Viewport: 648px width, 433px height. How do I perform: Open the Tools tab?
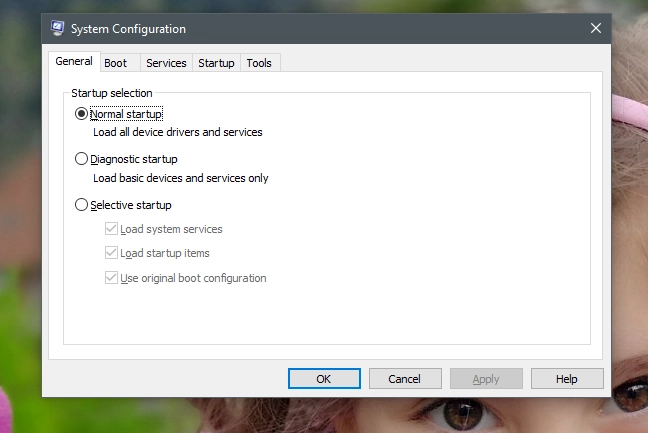tap(259, 63)
